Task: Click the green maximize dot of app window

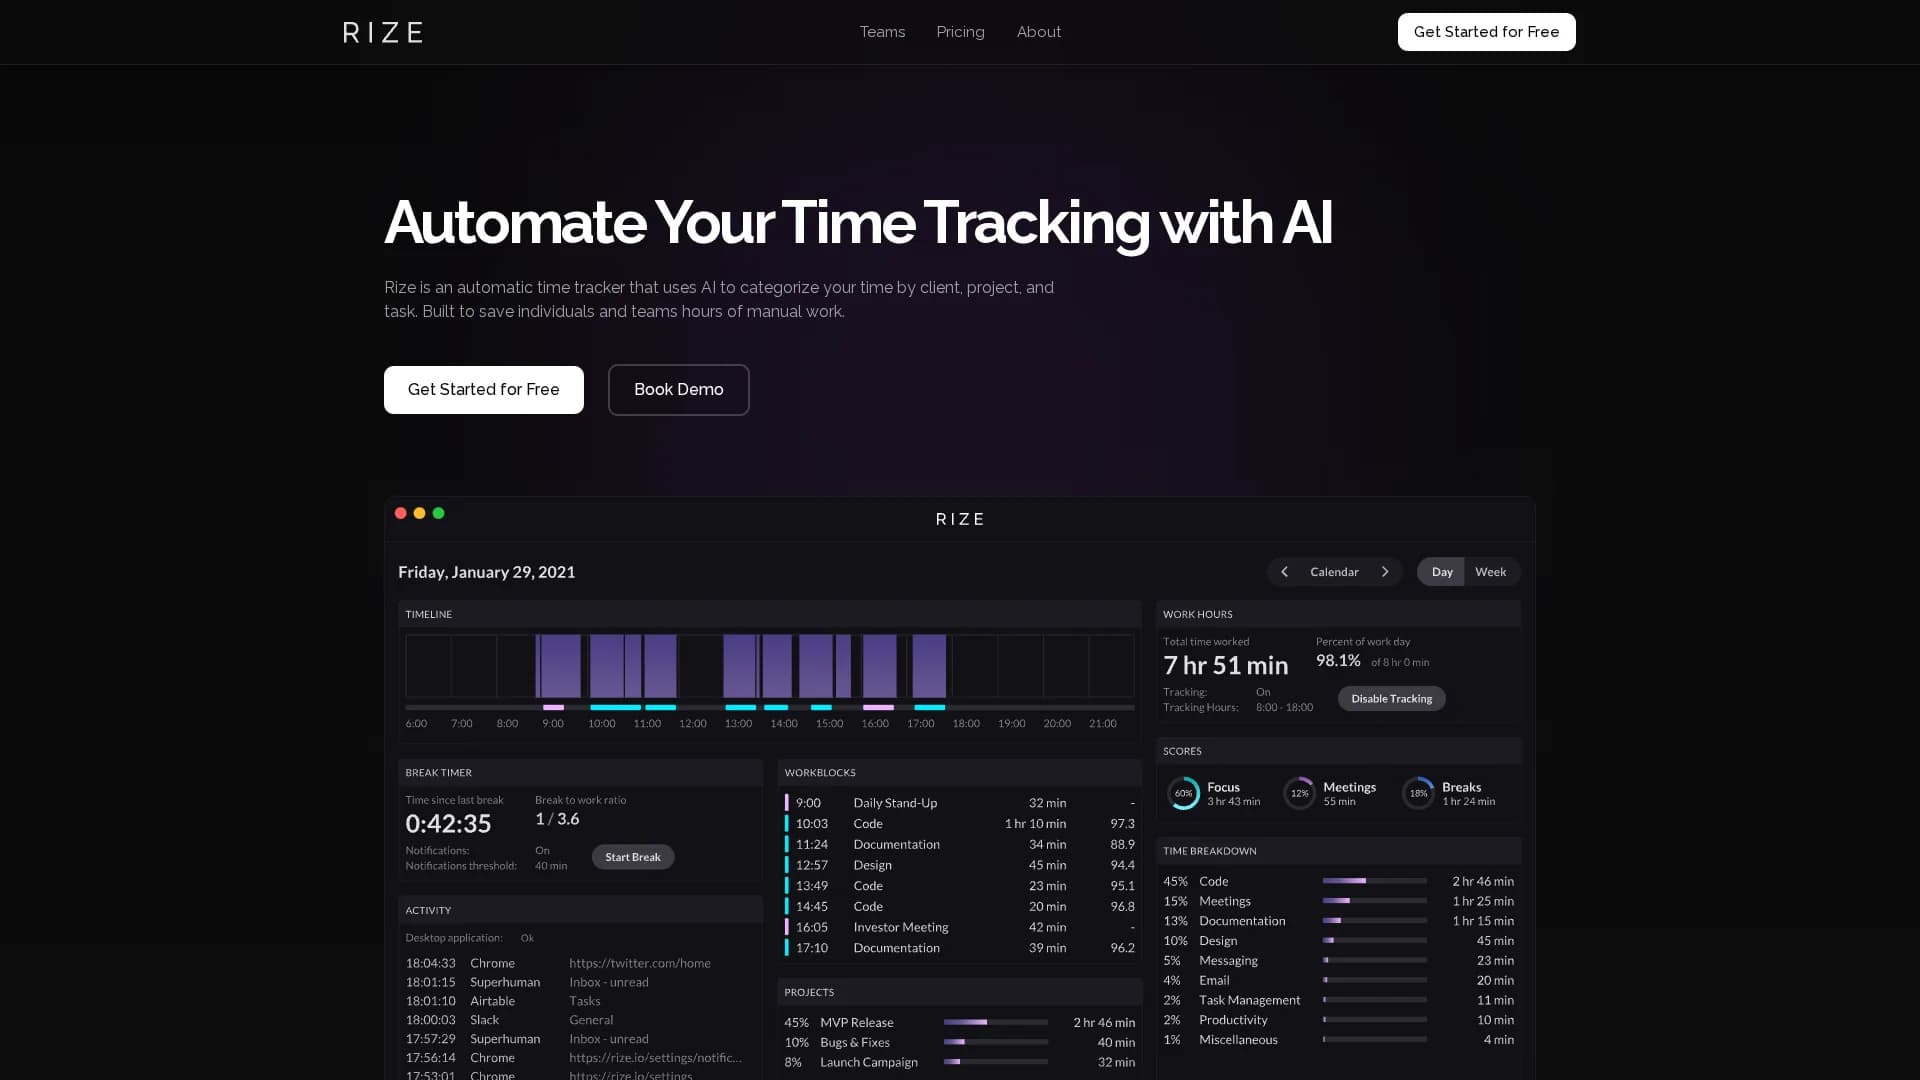Action: coord(438,513)
